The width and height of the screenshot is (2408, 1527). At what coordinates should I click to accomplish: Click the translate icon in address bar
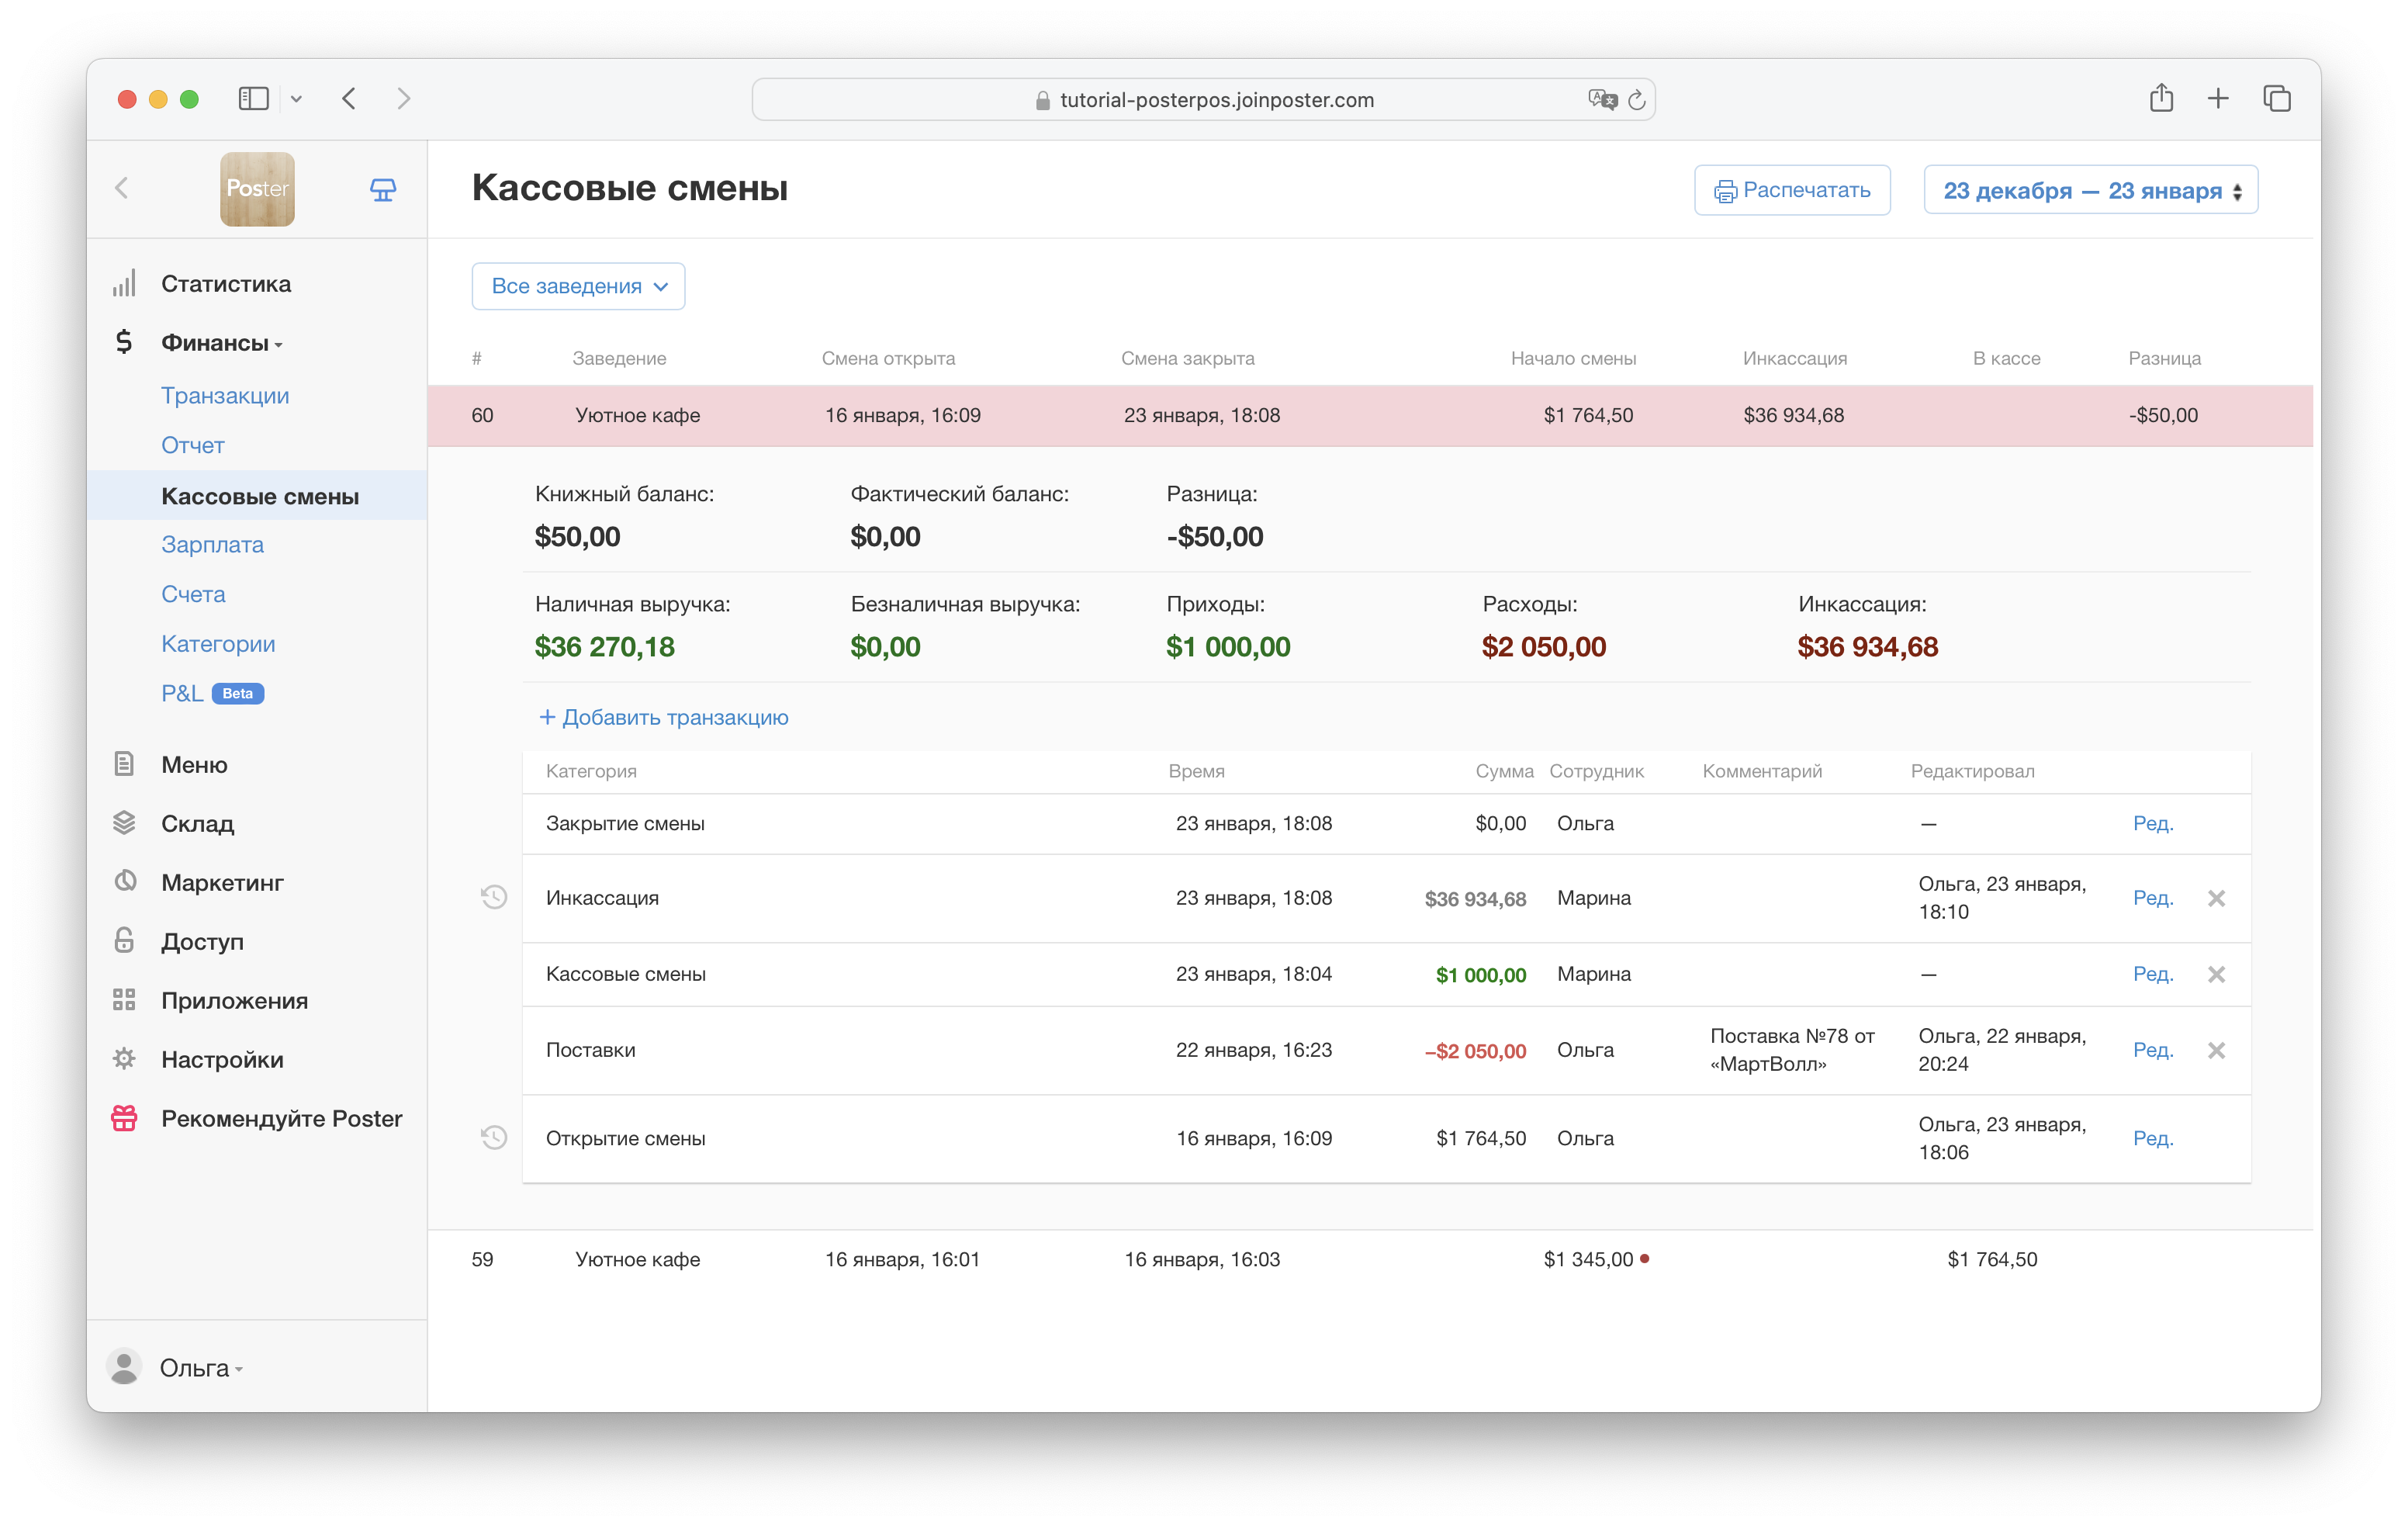[1601, 100]
